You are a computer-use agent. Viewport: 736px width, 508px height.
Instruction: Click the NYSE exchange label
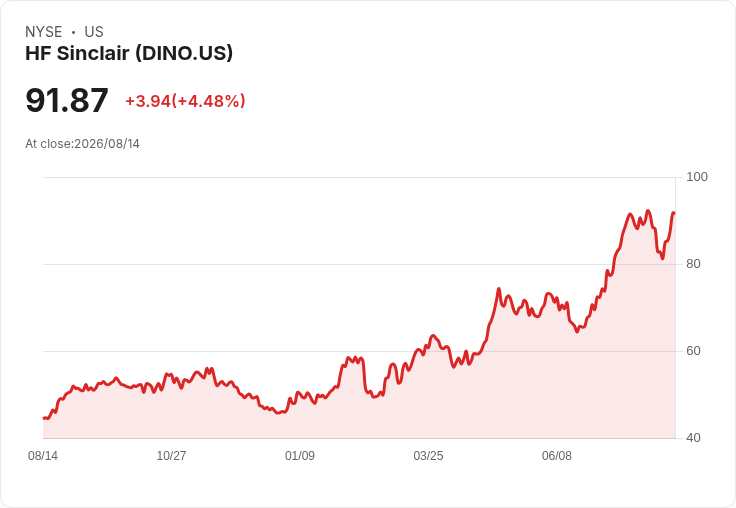(x=44, y=32)
